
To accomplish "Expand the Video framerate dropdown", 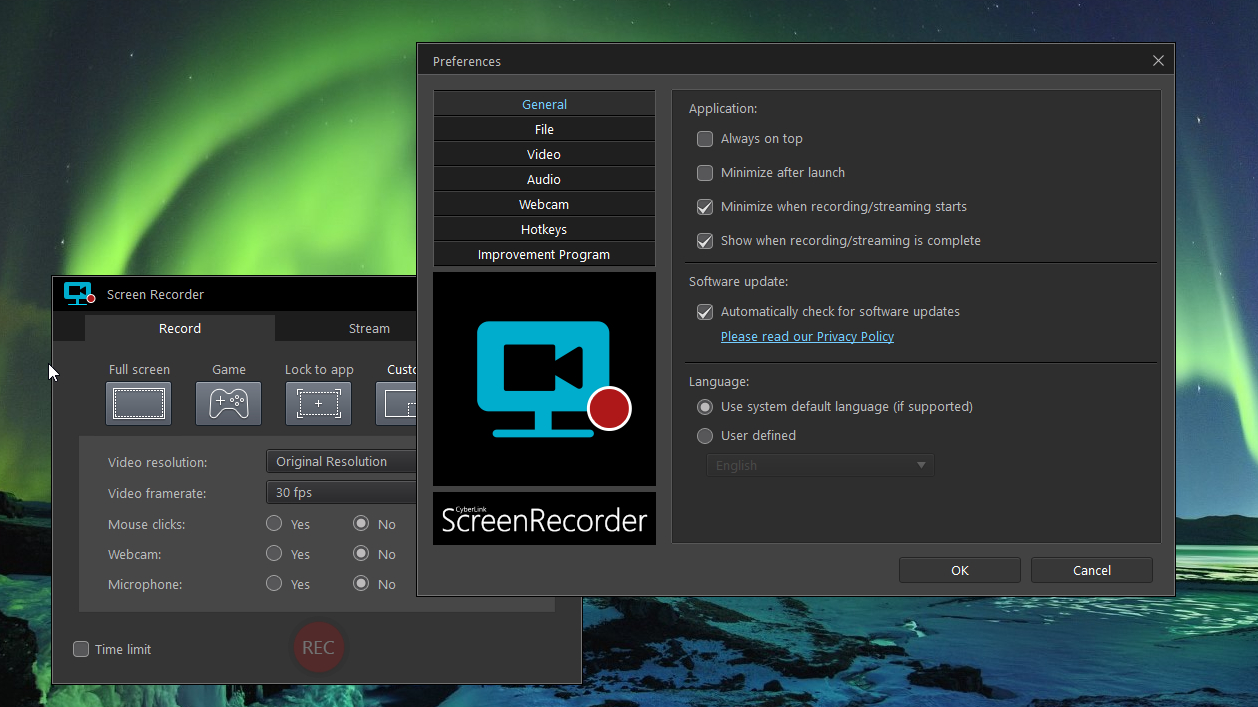I will (x=342, y=493).
